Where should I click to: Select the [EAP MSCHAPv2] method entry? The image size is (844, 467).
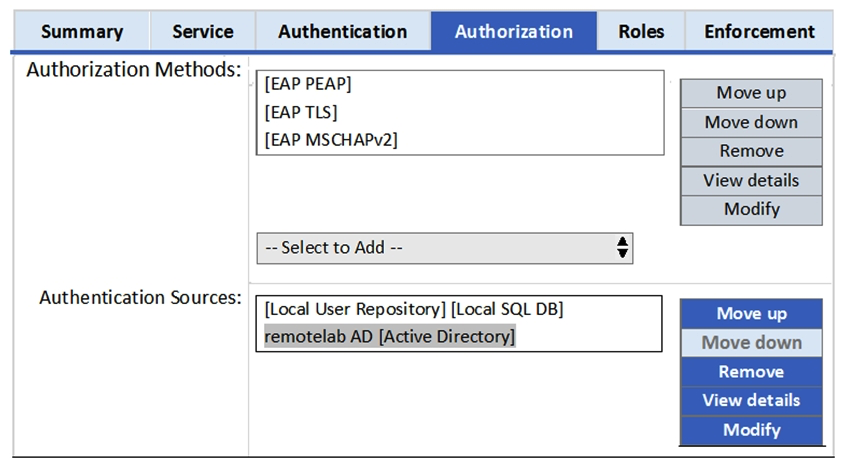(331, 140)
